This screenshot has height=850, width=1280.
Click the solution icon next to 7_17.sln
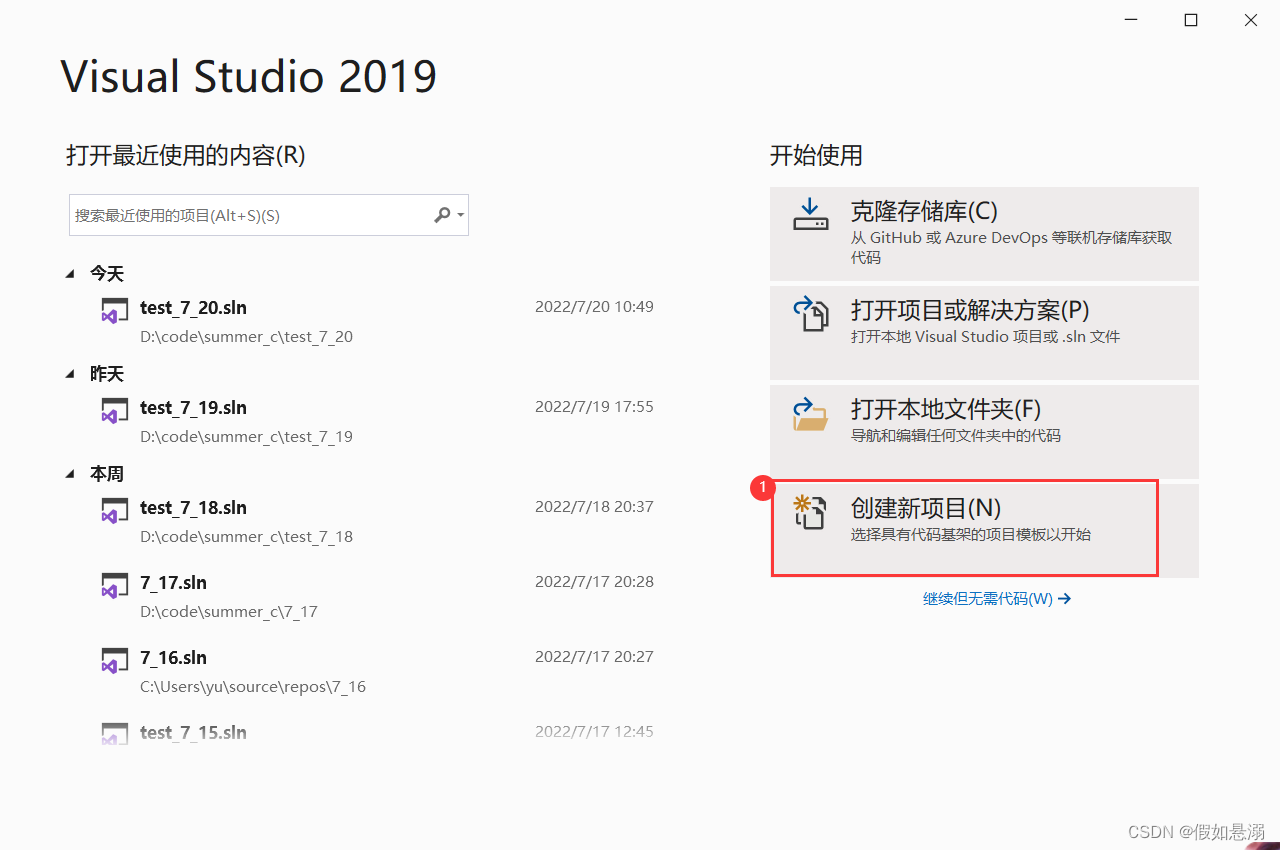[x=115, y=585]
